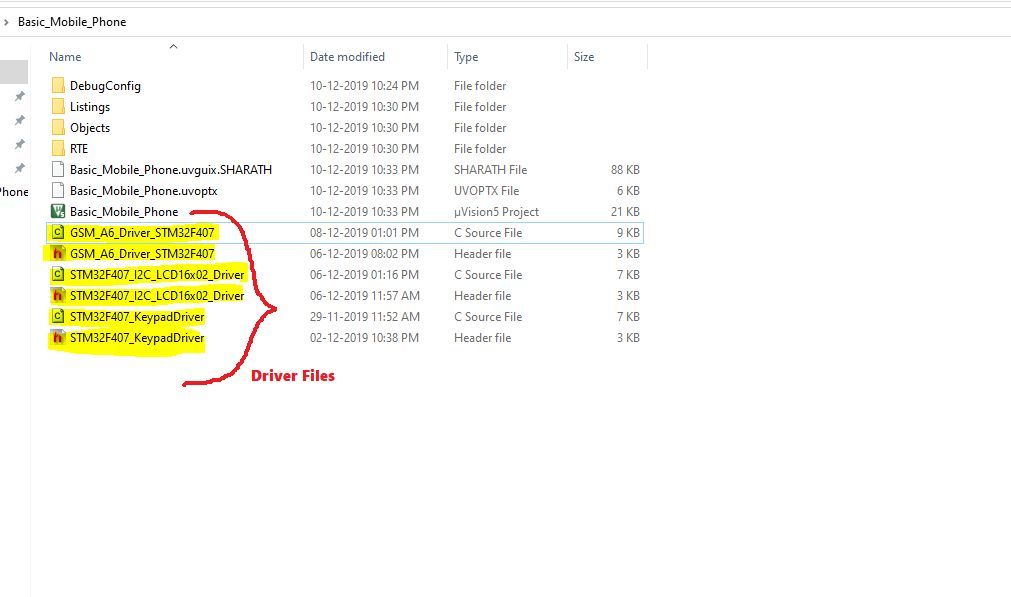The image size is (1011, 597).
Task: Sort files by the Size column header
Action: (x=584, y=57)
